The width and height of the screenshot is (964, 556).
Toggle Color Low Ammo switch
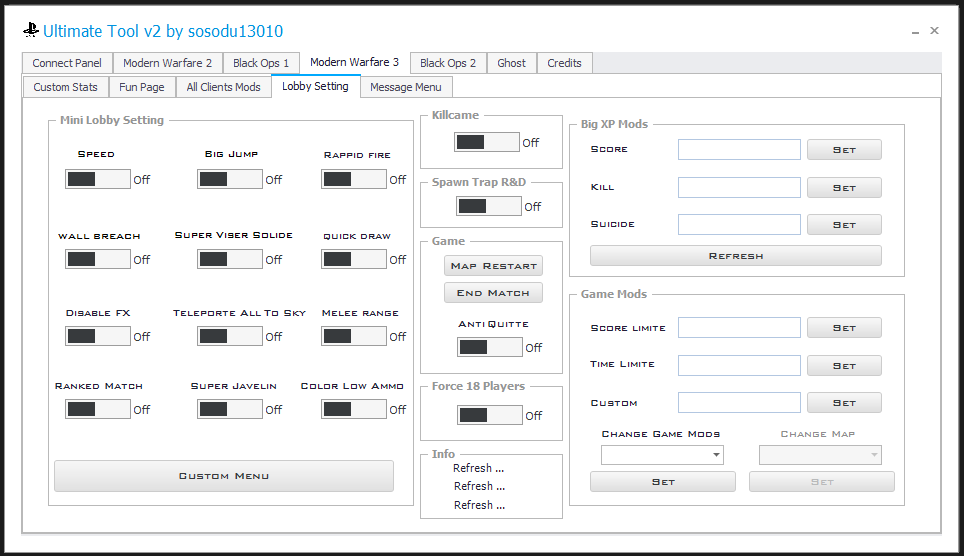tap(354, 409)
